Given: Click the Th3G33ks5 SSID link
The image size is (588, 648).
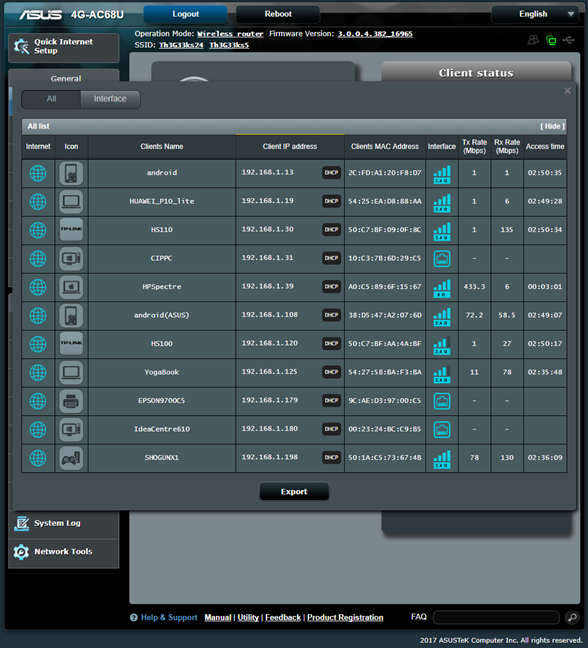Looking at the screenshot, I should click(229, 45).
